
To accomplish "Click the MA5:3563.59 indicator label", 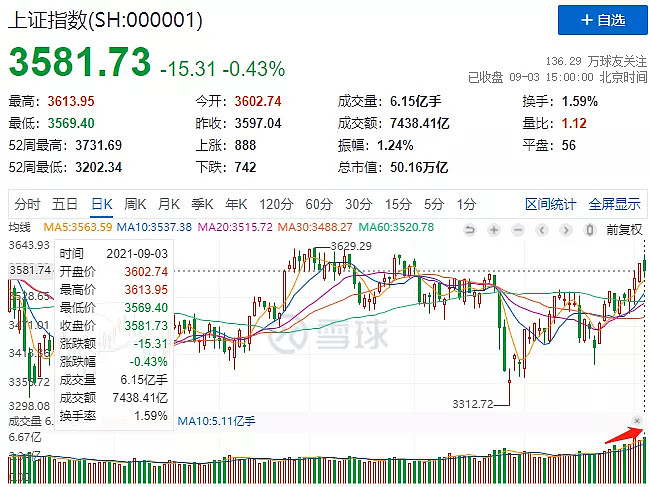I will 78,227.
